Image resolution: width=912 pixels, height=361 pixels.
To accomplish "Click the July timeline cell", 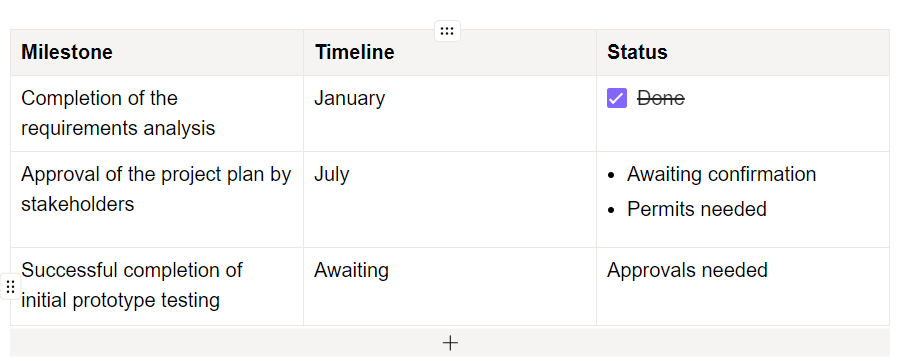I will (450, 199).
